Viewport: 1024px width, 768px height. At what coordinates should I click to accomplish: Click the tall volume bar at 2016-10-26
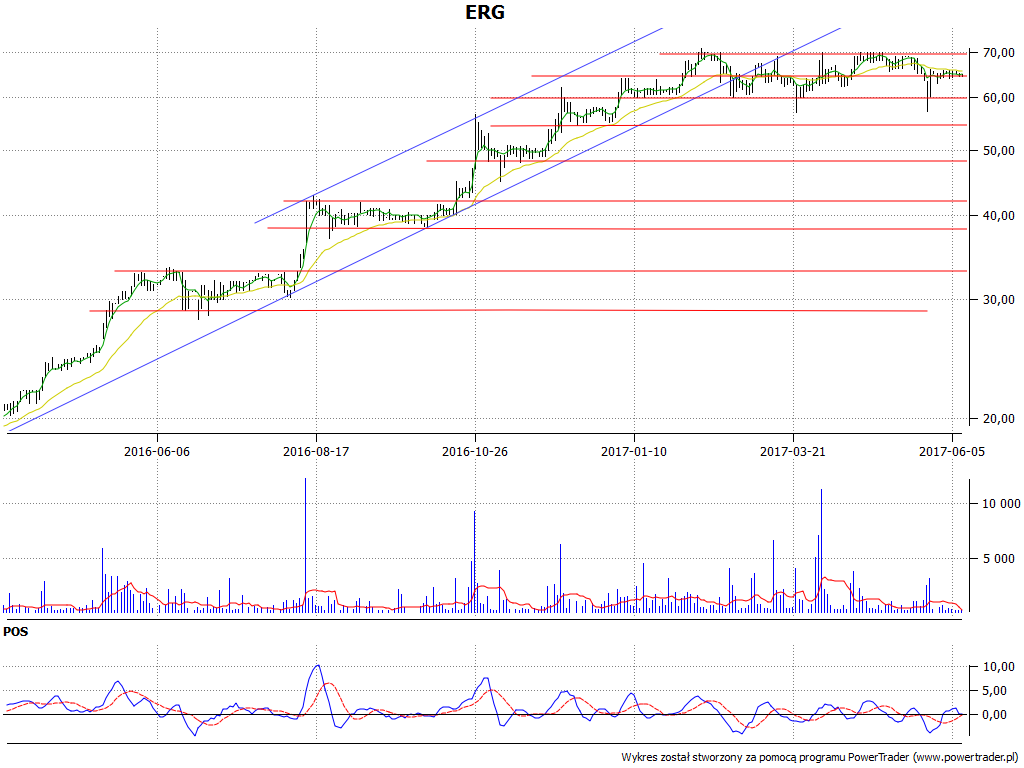(475, 561)
